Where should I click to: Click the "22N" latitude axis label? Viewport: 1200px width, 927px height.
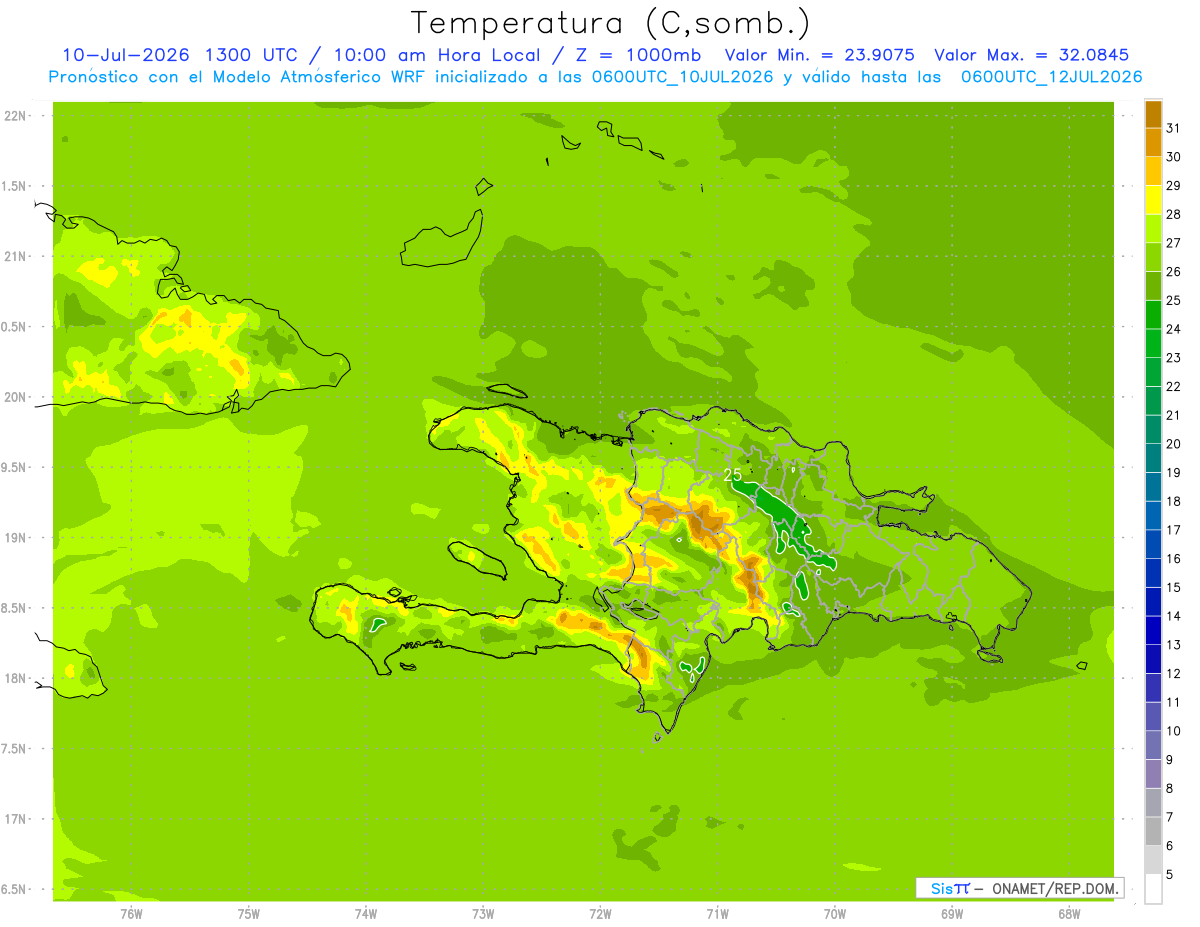pos(15,116)
